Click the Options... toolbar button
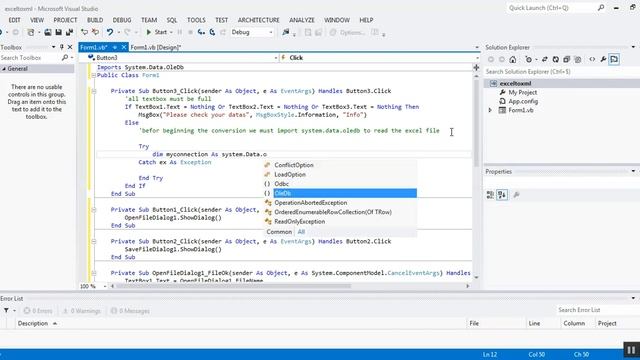Screen dimensions: 640x360 tap(347, 32)
